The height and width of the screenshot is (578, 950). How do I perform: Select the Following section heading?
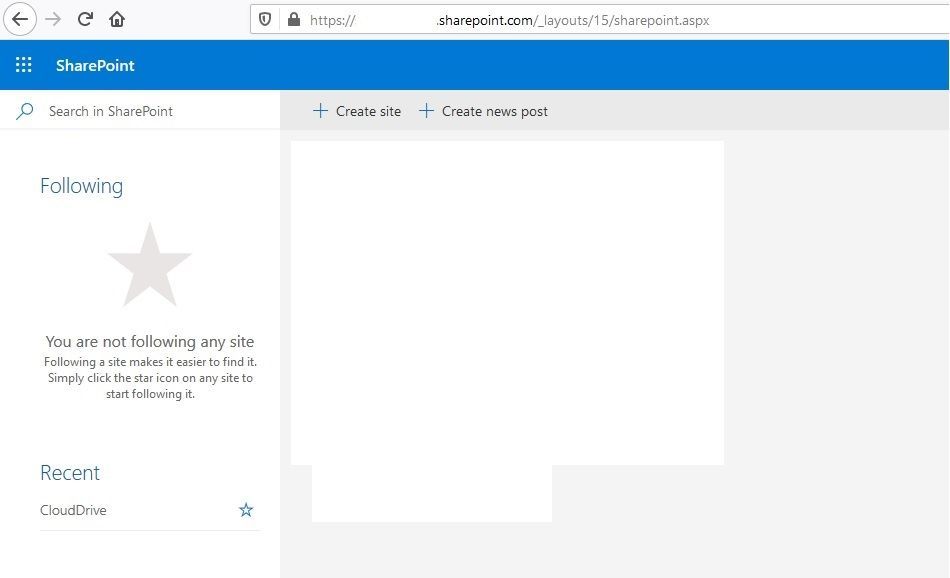coord(81,186)
